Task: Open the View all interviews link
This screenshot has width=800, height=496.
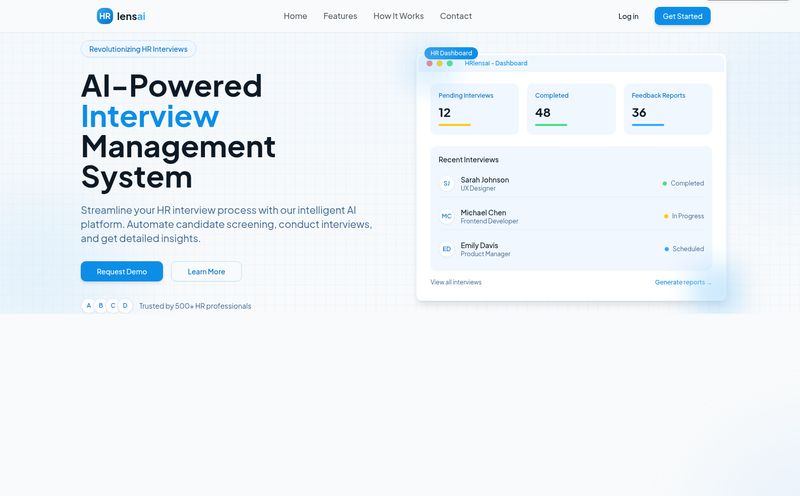Action: [x=456, y=282]
